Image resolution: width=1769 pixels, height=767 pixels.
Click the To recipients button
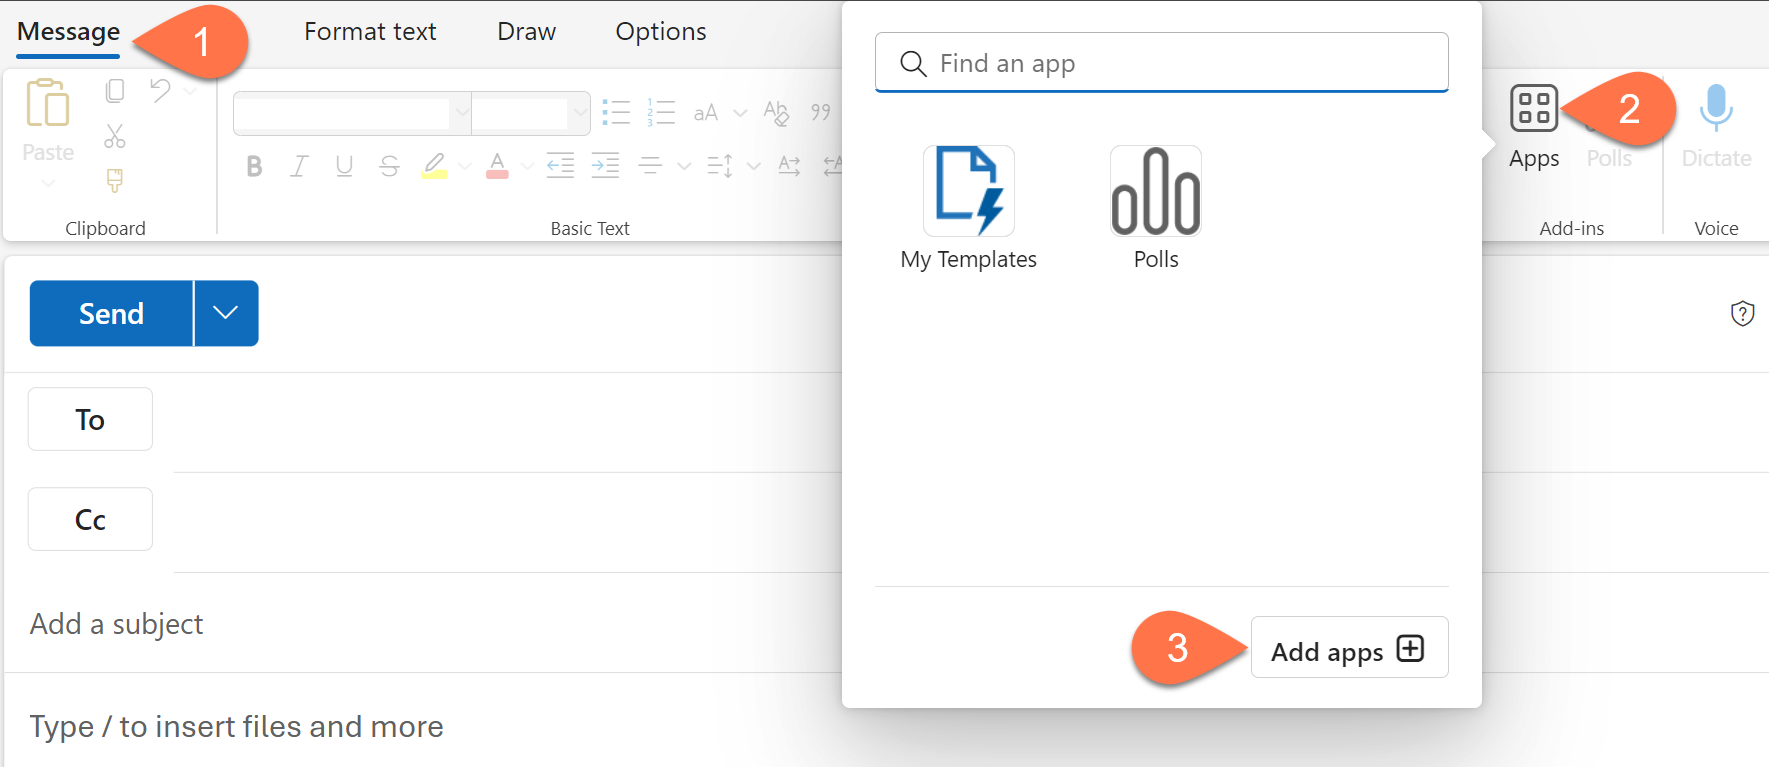90,419
